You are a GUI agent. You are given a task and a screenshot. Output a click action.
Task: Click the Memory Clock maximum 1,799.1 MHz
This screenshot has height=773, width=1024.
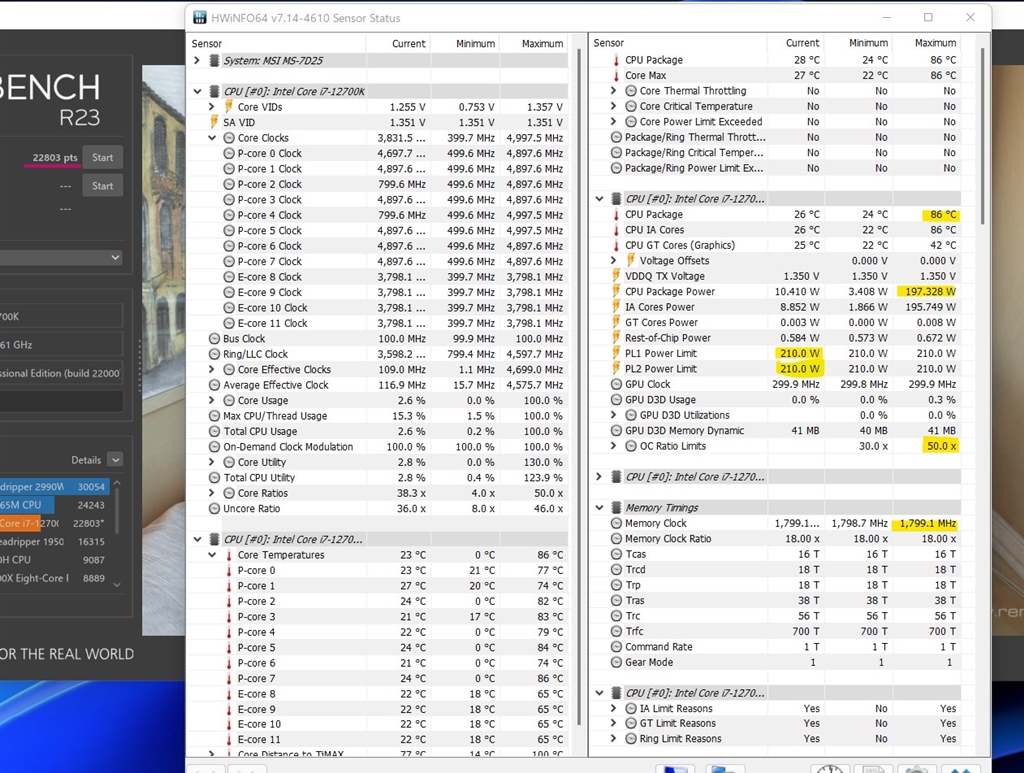coord(927,524)
